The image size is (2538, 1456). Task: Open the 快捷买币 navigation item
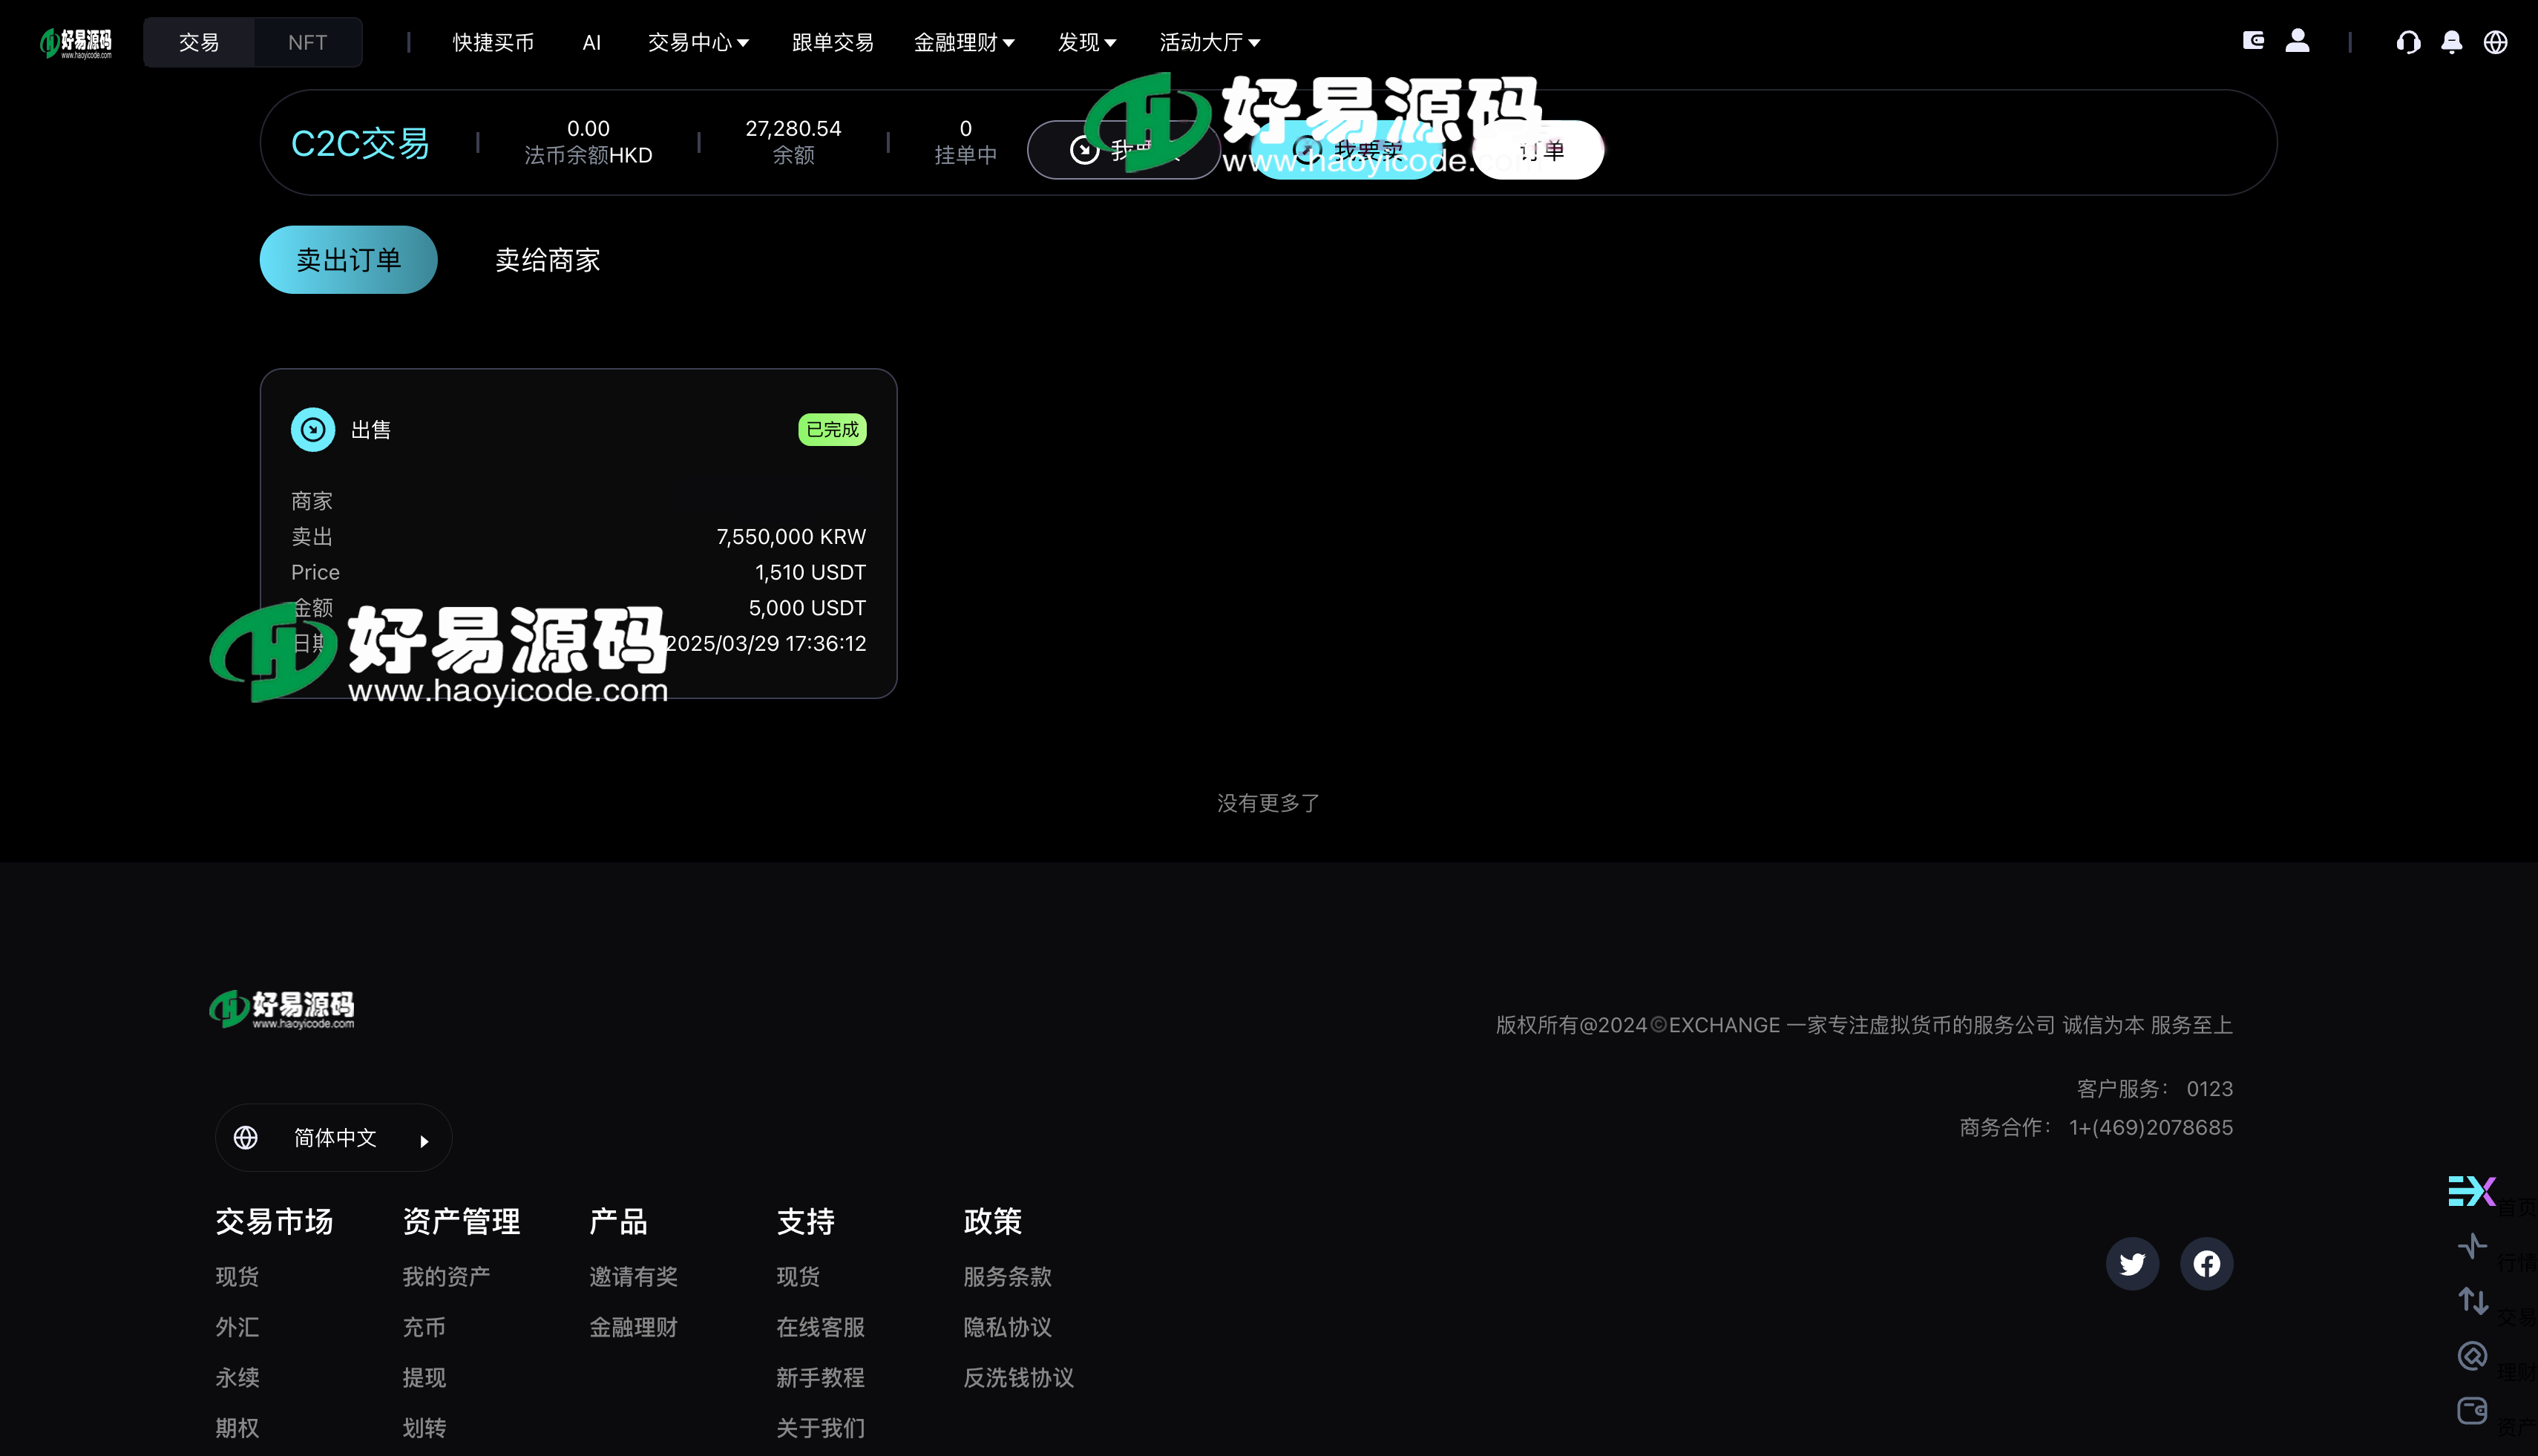click(492, 42)
